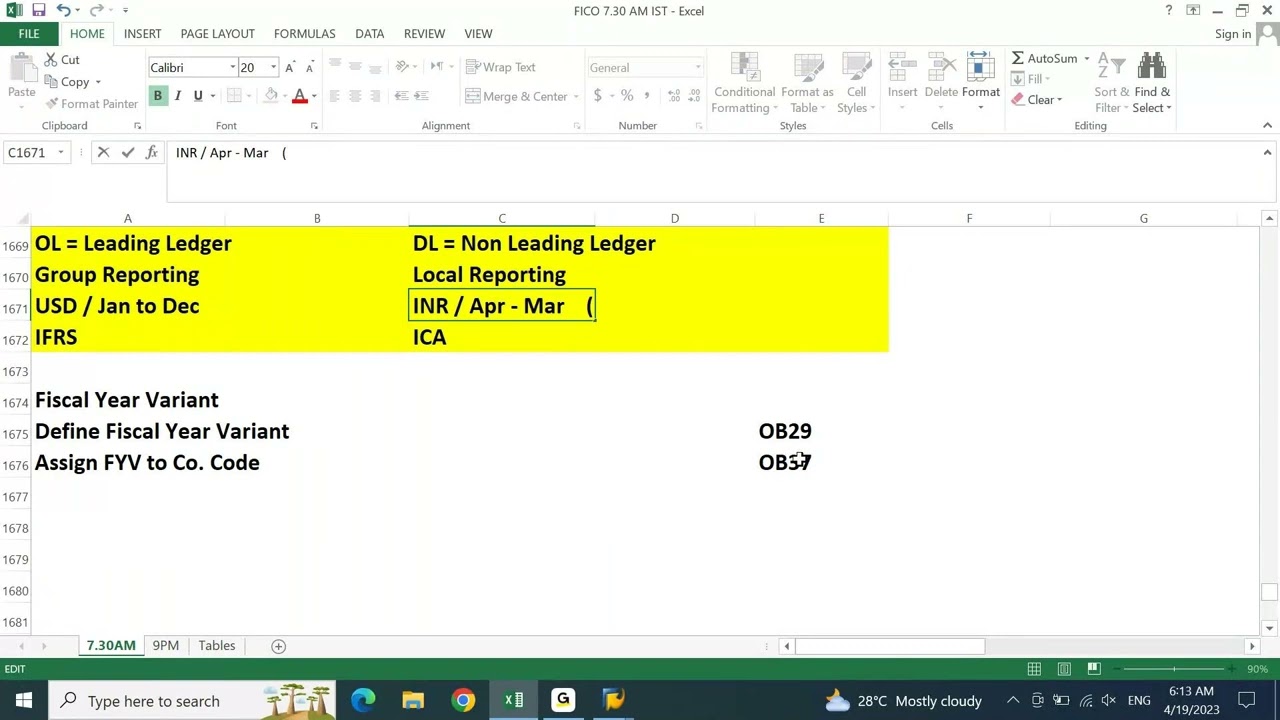Select cell with 'Define Fiscal Year Variant'
Viewport: 1280px width, 720px height.
point(127,431)
